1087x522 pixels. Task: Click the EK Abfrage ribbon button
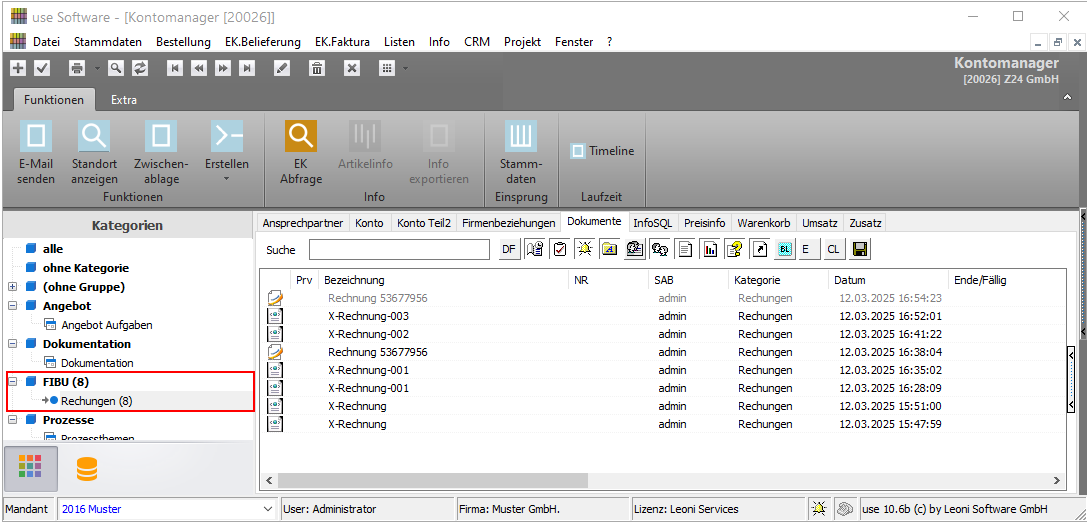(301, 153)
